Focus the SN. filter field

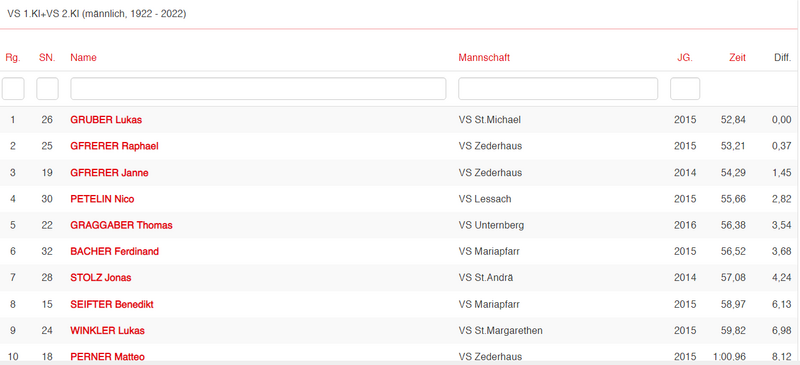(x=47, y=89)
